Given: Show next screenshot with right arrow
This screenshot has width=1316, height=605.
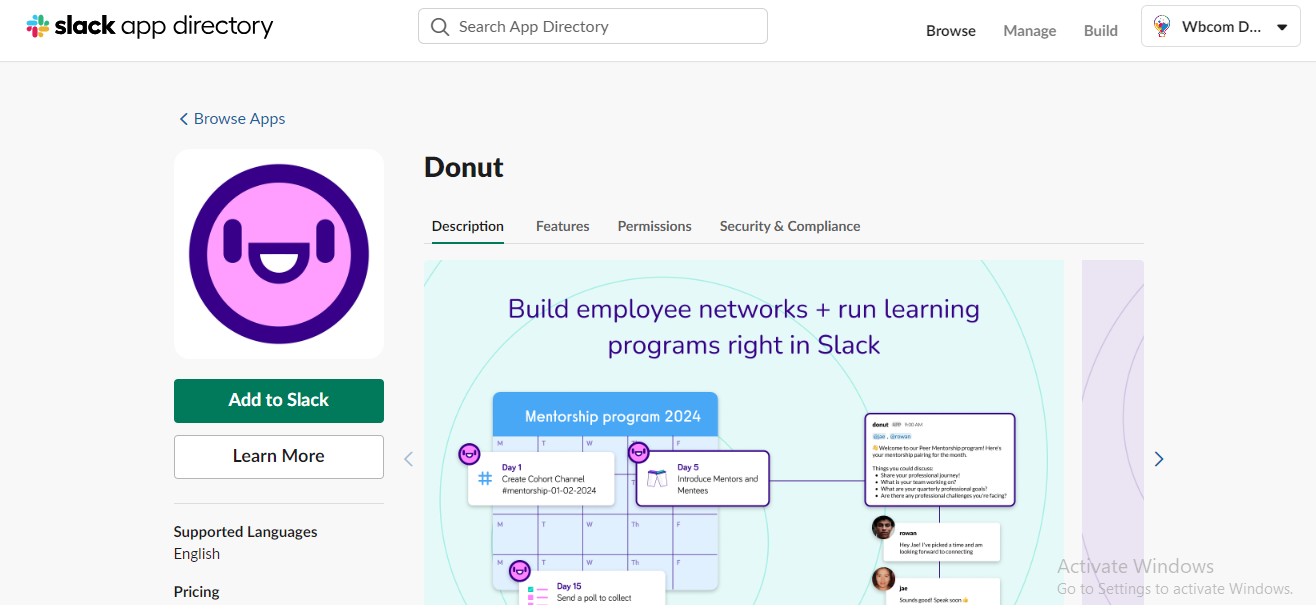Looking at the screenshot, I should click(x=1159, y=459).
